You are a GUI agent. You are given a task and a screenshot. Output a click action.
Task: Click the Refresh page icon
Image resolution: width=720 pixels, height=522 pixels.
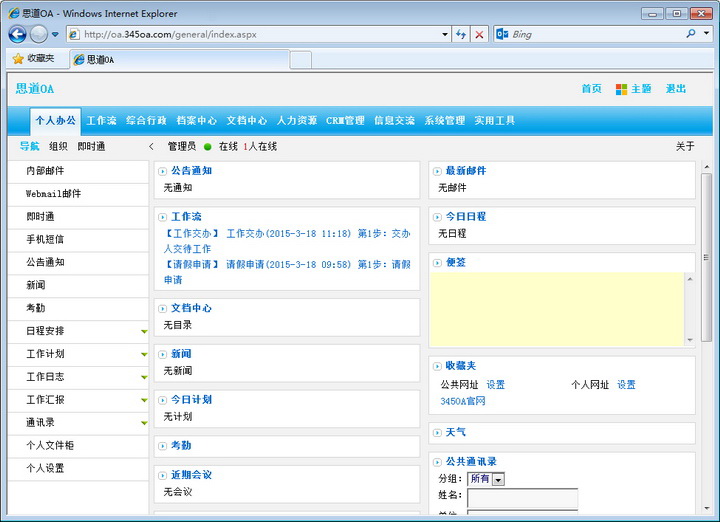[x=461, y=34]
